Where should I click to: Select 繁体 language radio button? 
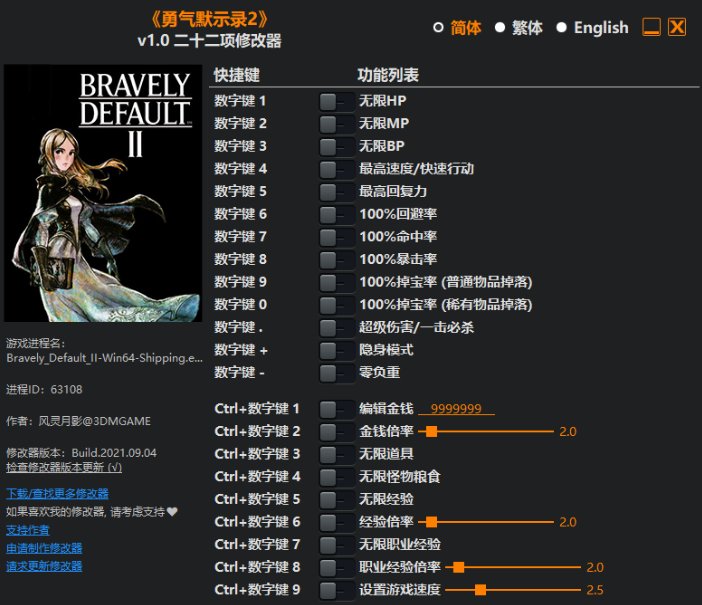[x=500, y=28]
